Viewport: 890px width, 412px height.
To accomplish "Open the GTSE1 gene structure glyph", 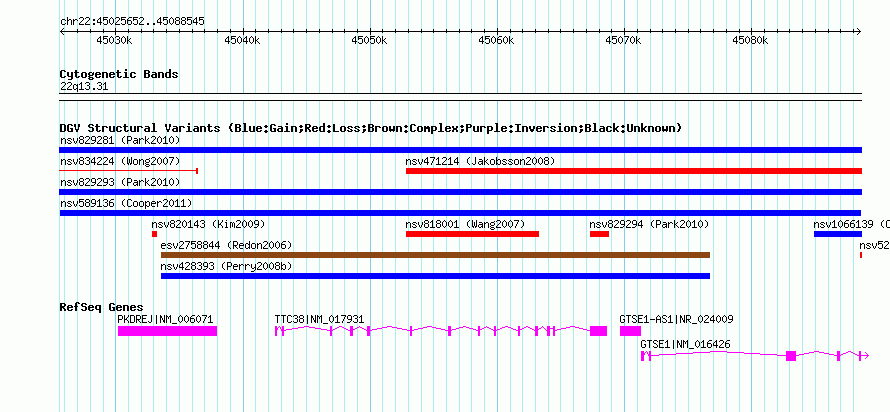I will [755, 356].
